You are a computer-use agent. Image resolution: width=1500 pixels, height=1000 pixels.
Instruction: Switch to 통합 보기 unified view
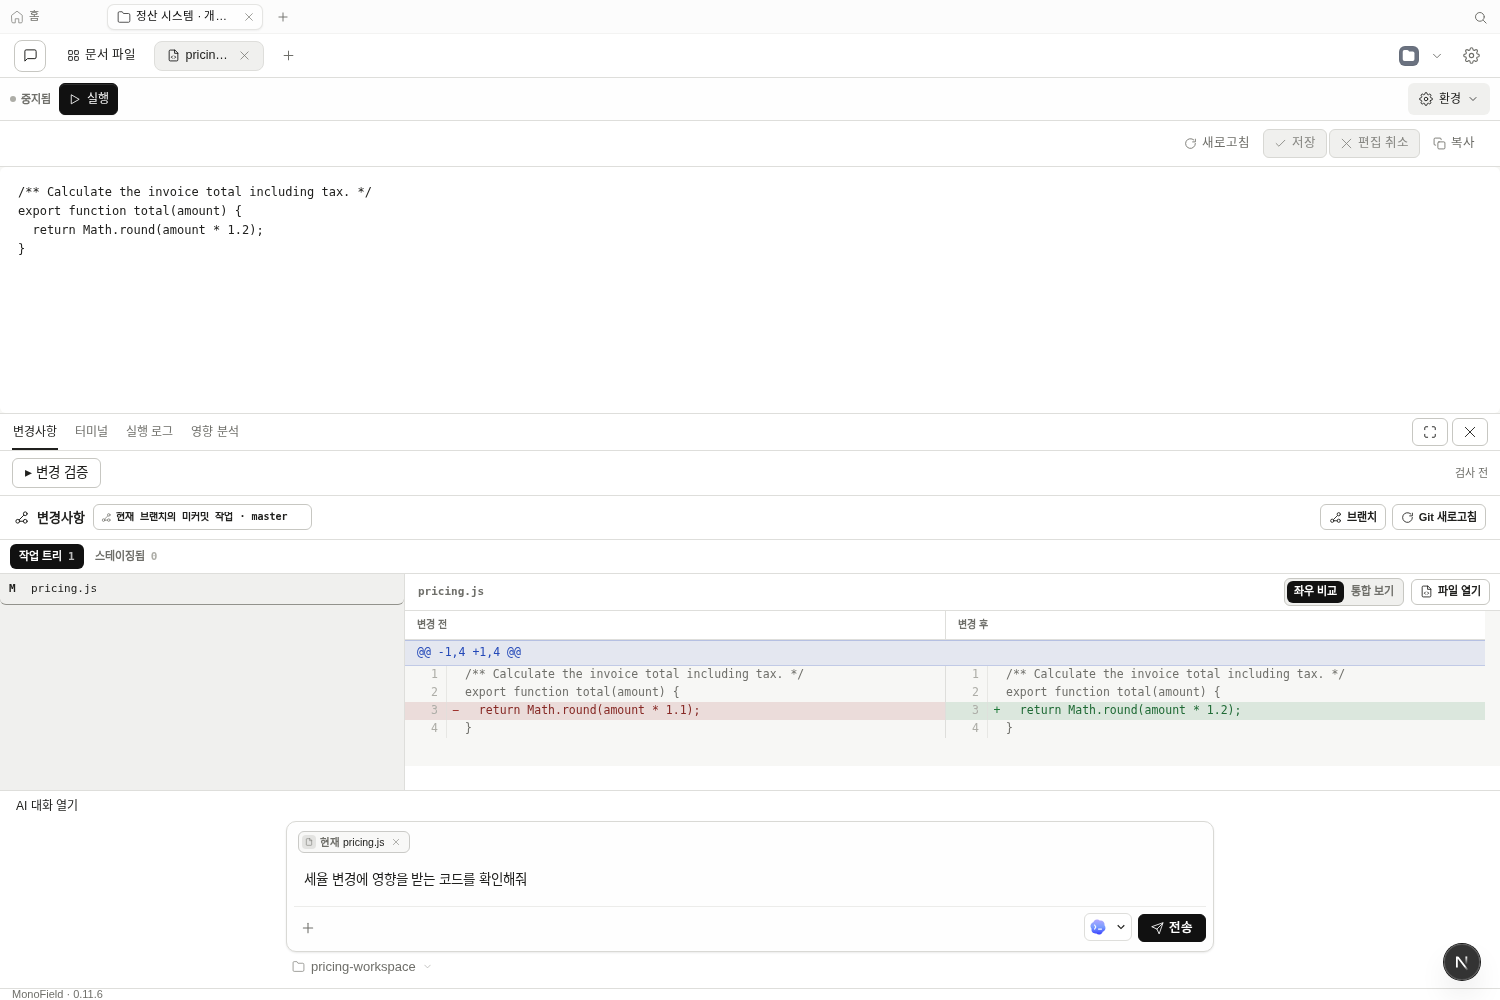click(1372, 592)
